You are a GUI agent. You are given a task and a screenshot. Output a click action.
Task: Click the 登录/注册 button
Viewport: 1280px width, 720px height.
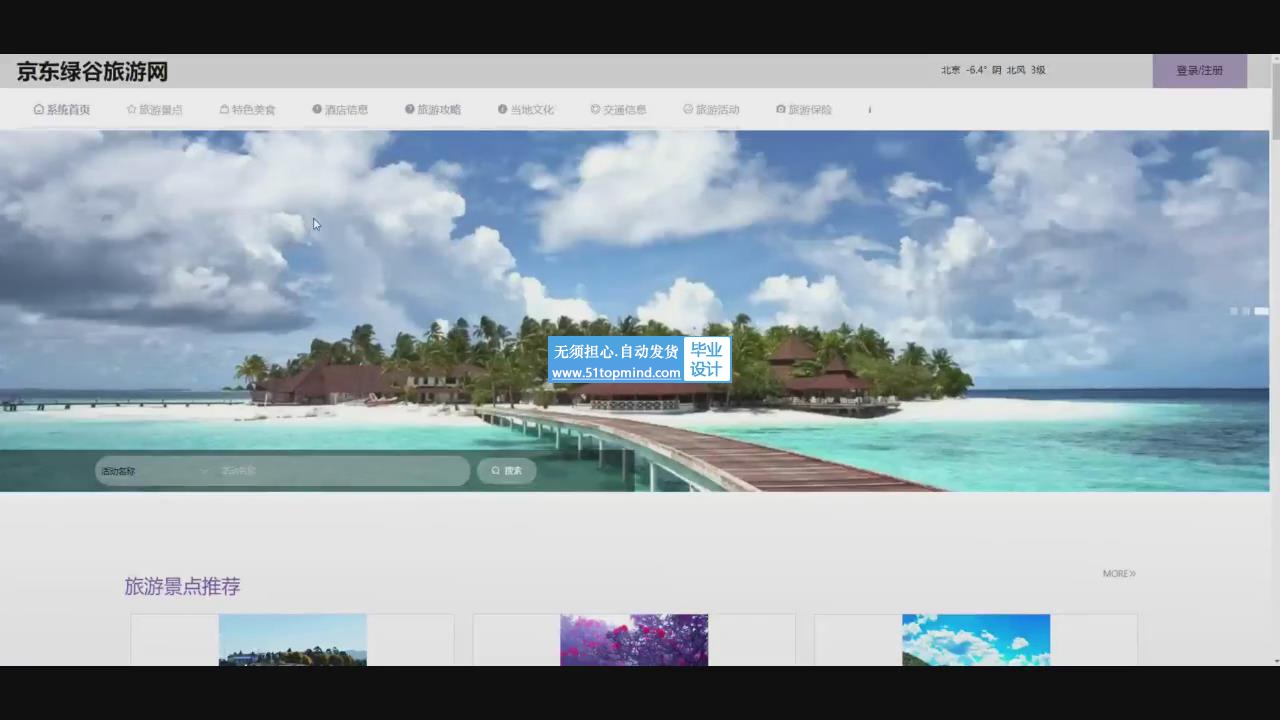click(1199, 71)
